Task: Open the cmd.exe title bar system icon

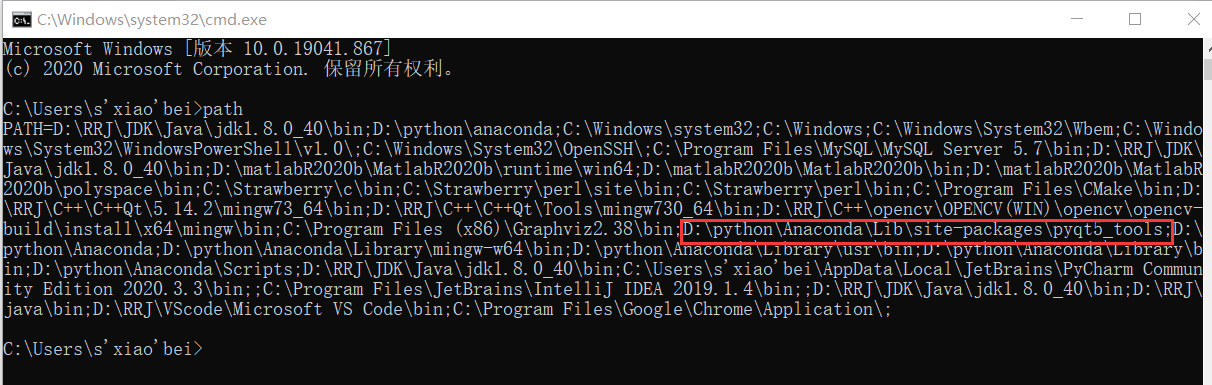Action: (x=18, y=18)
